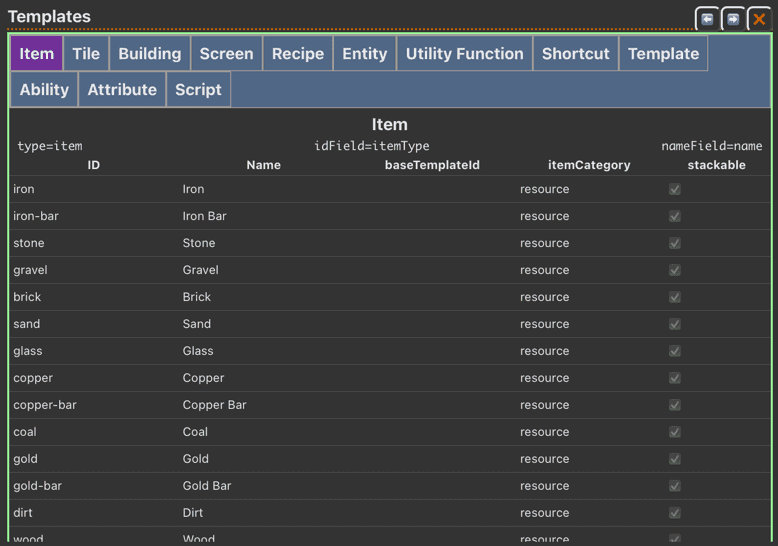Go to the Utility Function tab

(x=464, y=54)
